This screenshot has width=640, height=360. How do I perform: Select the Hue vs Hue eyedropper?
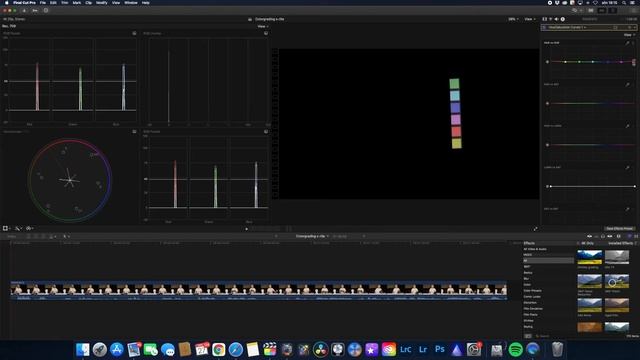click(627, 43)
